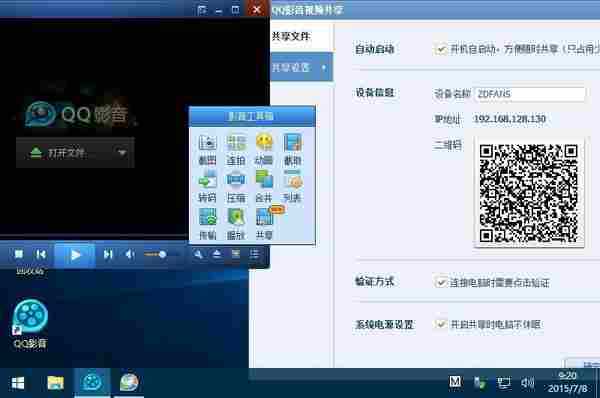Expand the 共享设置 sidebar arrow
The width and height of the screenshot is (600, 398).
click(324, 68)
